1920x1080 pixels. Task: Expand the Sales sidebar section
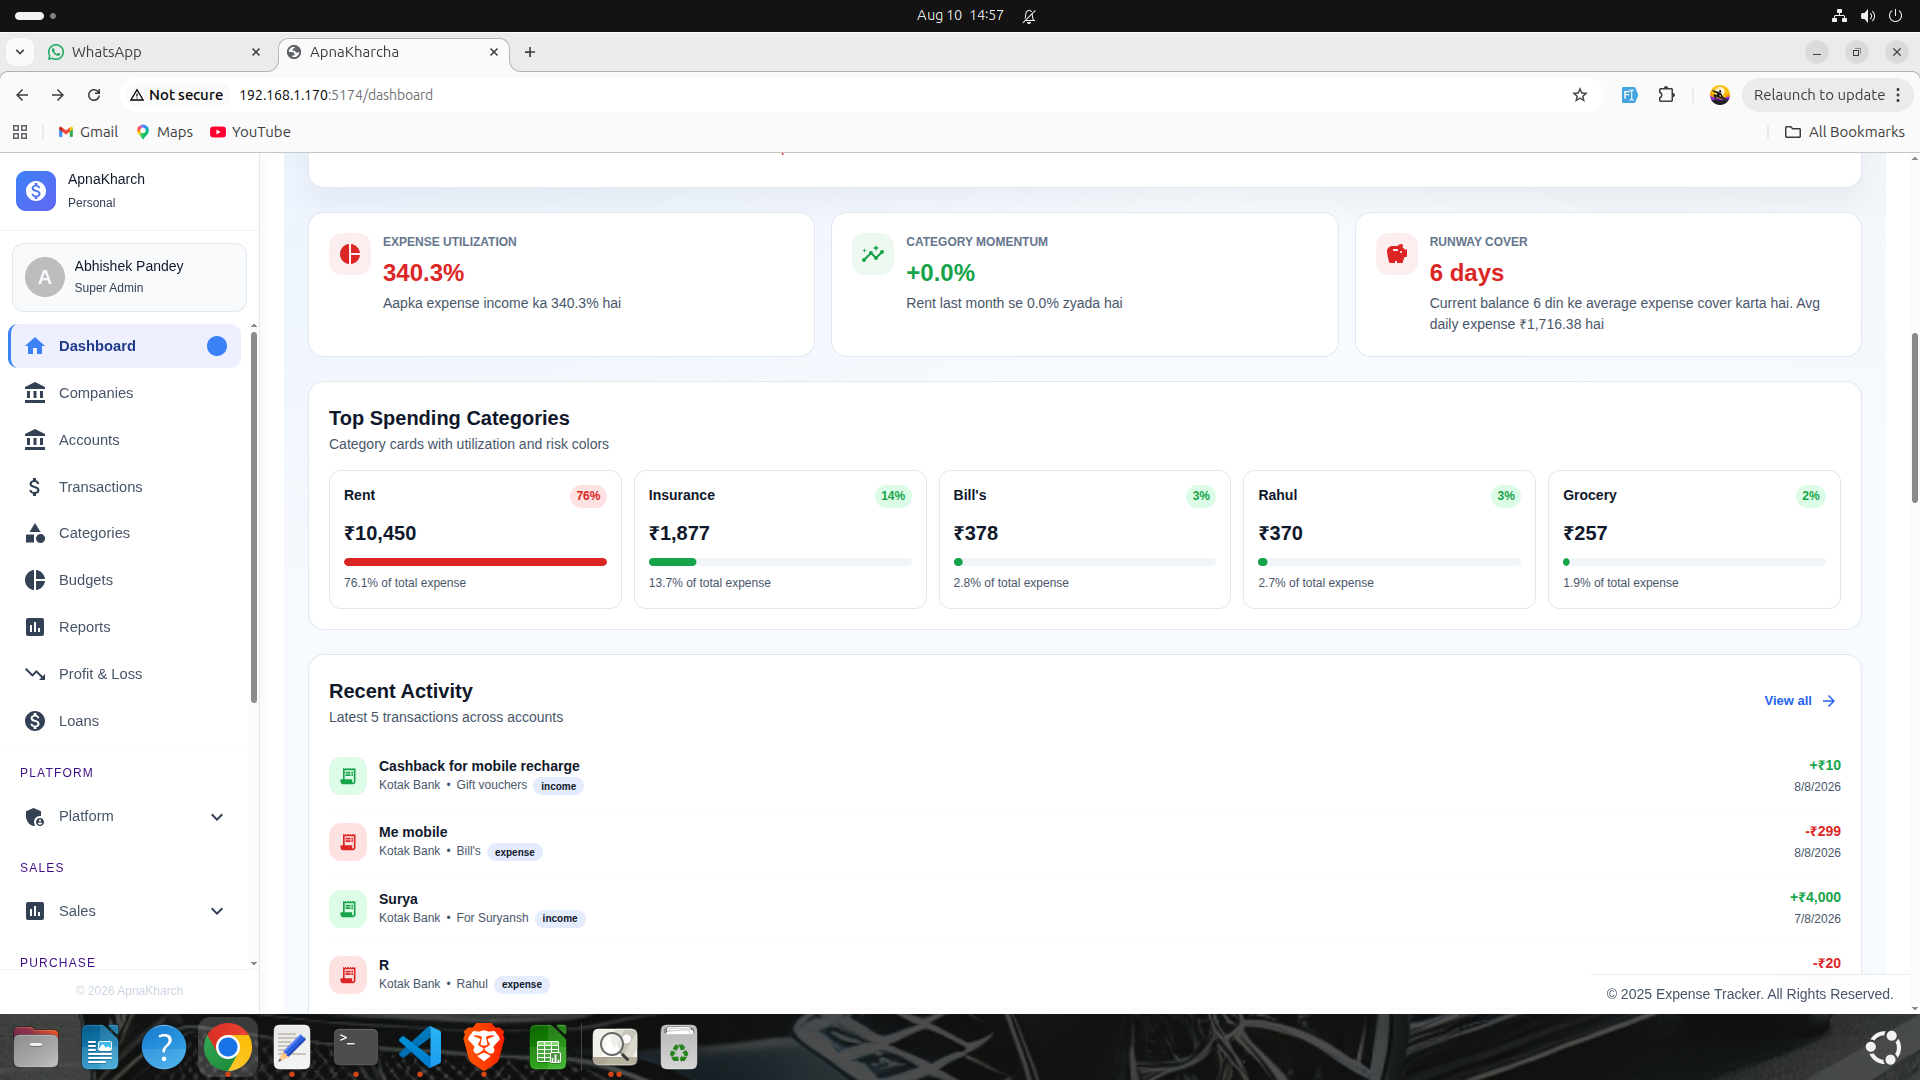click(125, 911)
